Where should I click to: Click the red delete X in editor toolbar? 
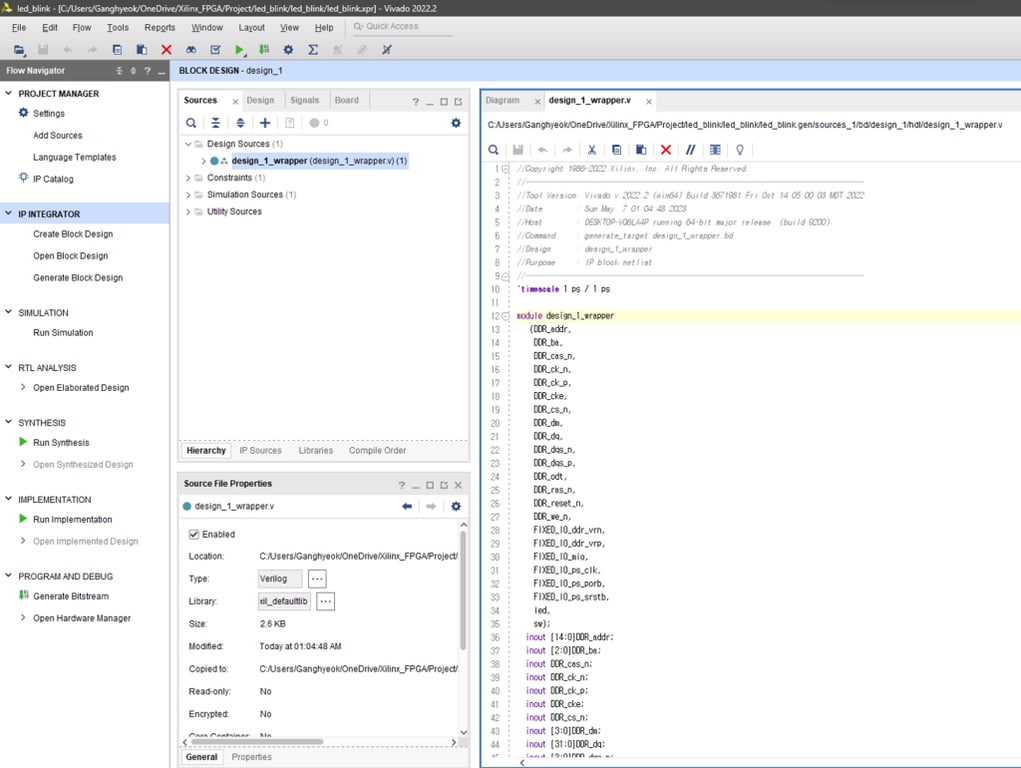[x=666, y=150]
